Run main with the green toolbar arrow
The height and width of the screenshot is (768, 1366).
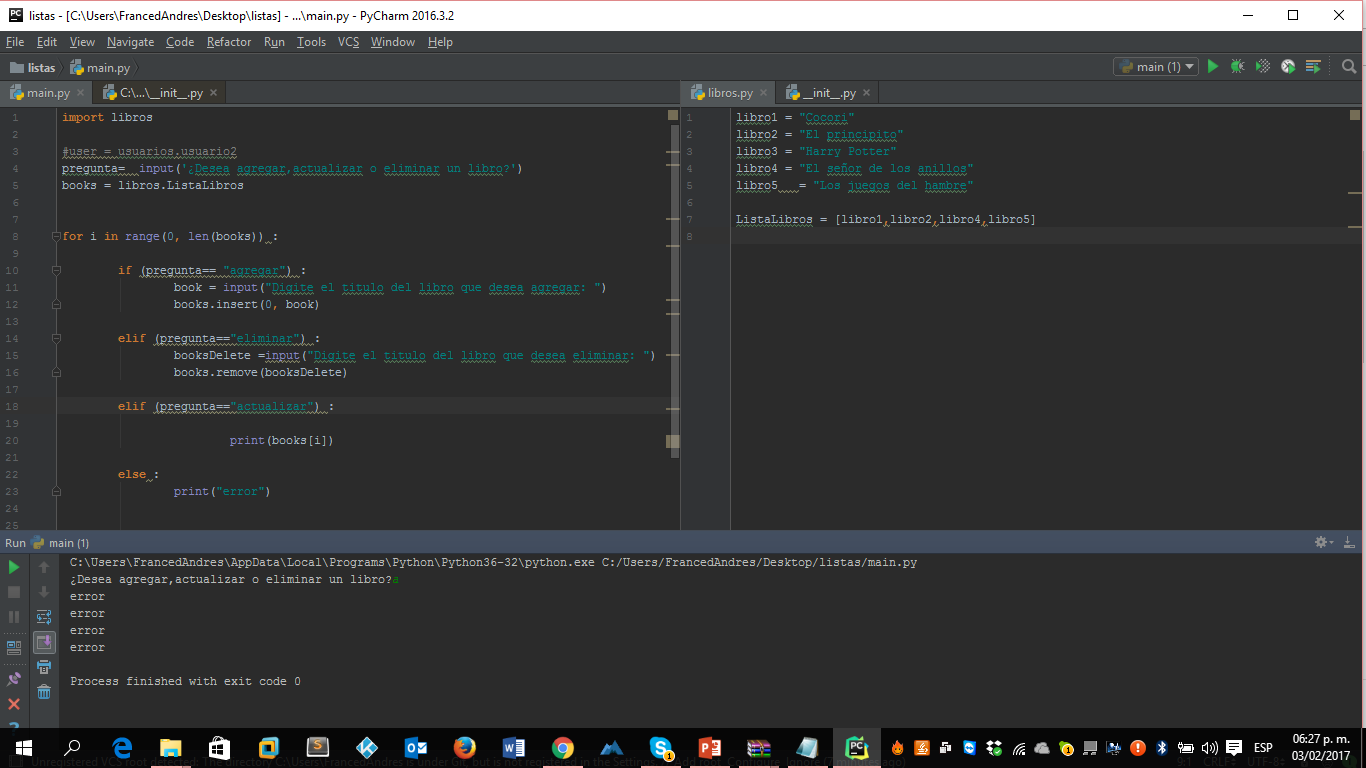coord(1212,67)
